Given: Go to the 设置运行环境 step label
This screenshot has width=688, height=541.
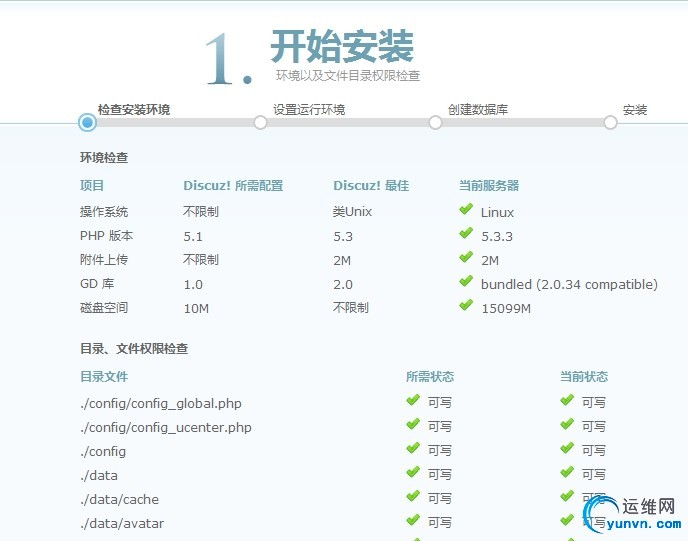Looking at the screenshot, I should coord(309,110).
